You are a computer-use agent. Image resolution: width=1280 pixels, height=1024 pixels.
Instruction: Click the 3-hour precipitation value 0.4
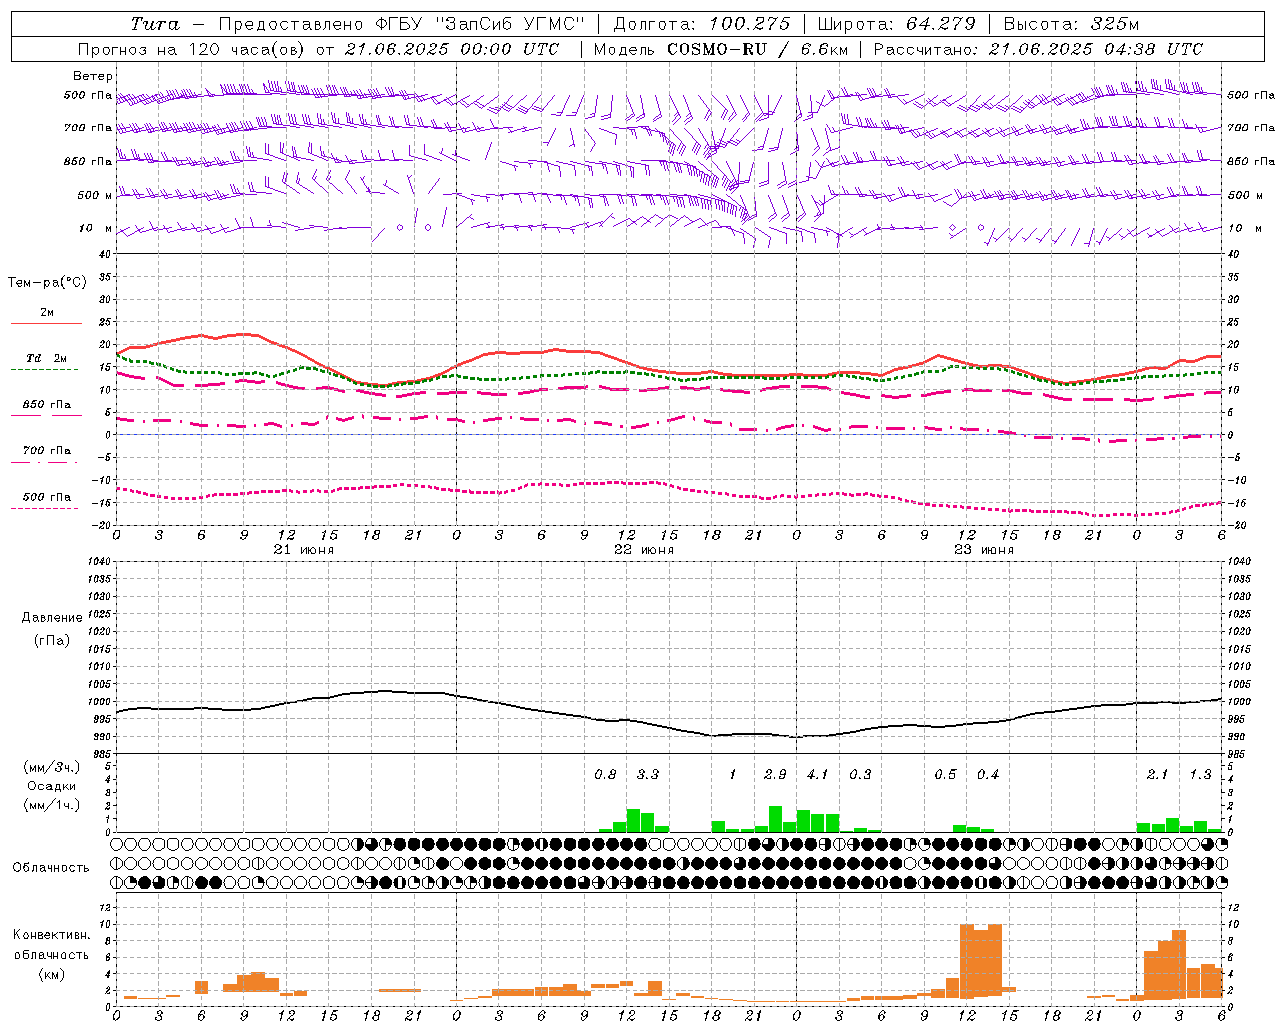[x=988, y=774]
